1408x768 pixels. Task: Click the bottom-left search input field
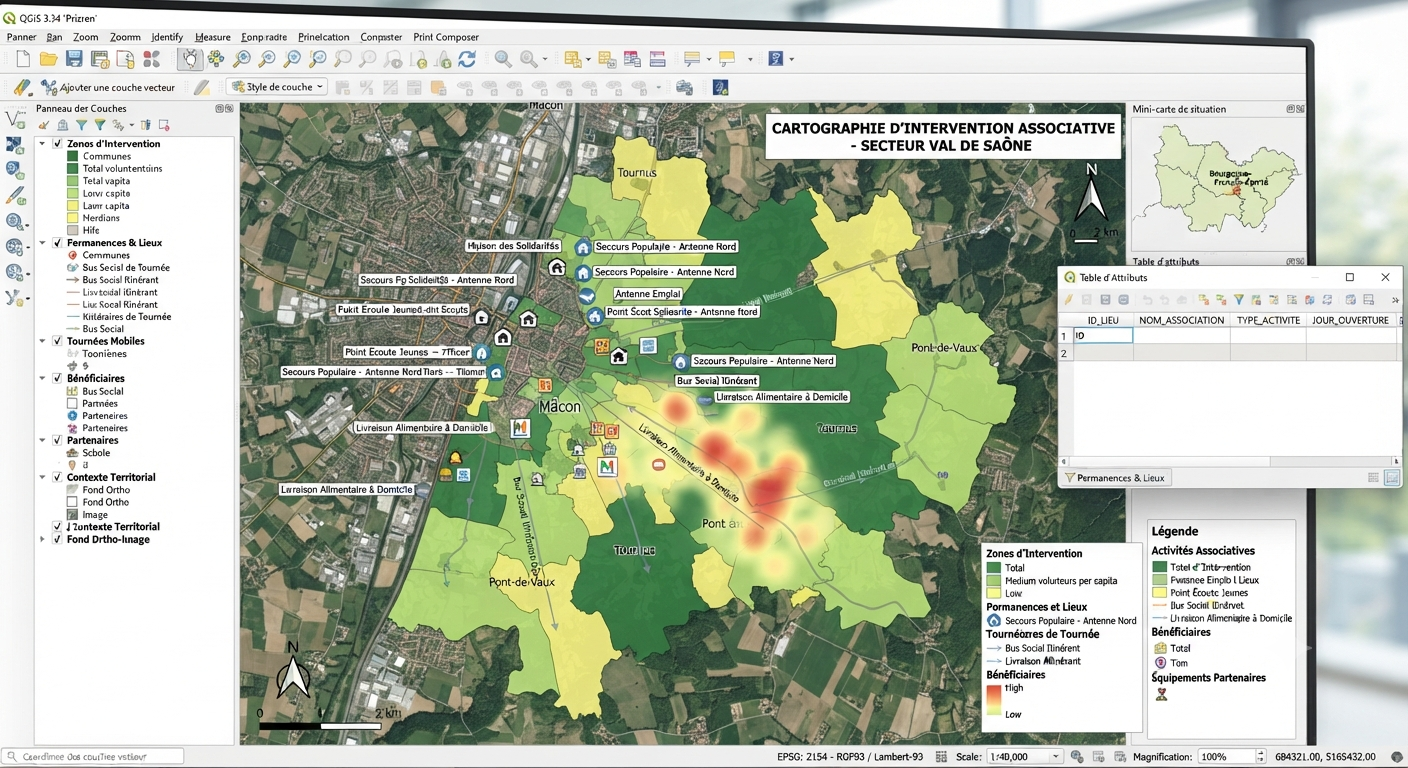(93, 757)
